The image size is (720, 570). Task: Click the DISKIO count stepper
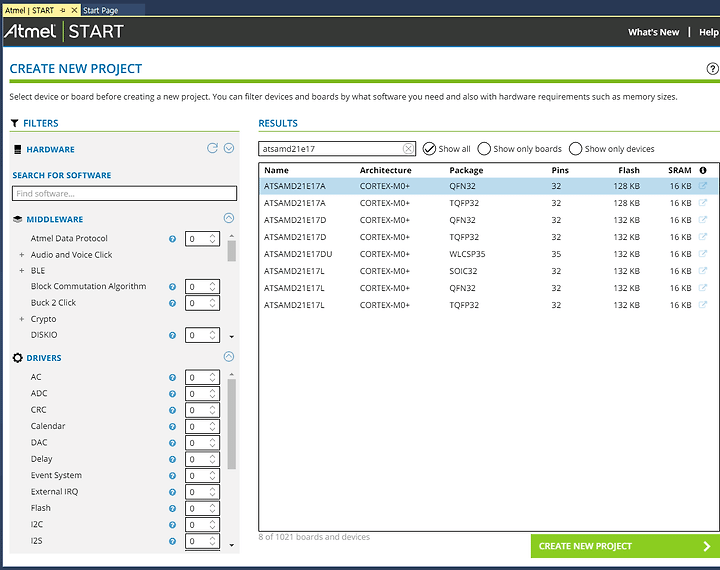202,335
